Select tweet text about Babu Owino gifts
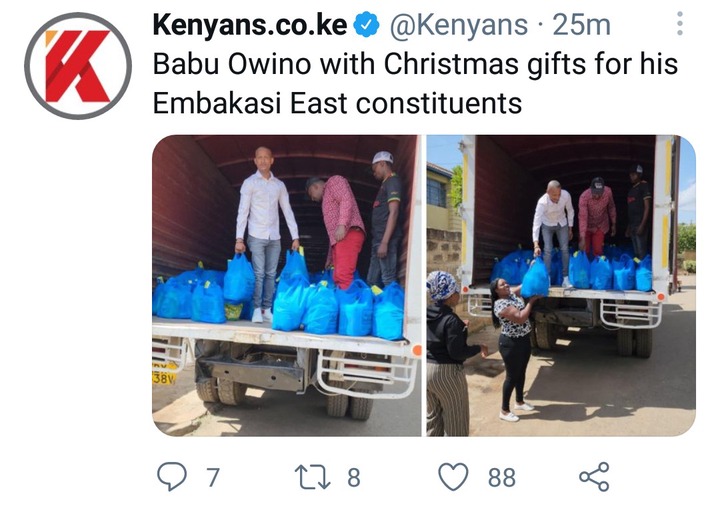The image size is (720, 508). click(415, 83)
